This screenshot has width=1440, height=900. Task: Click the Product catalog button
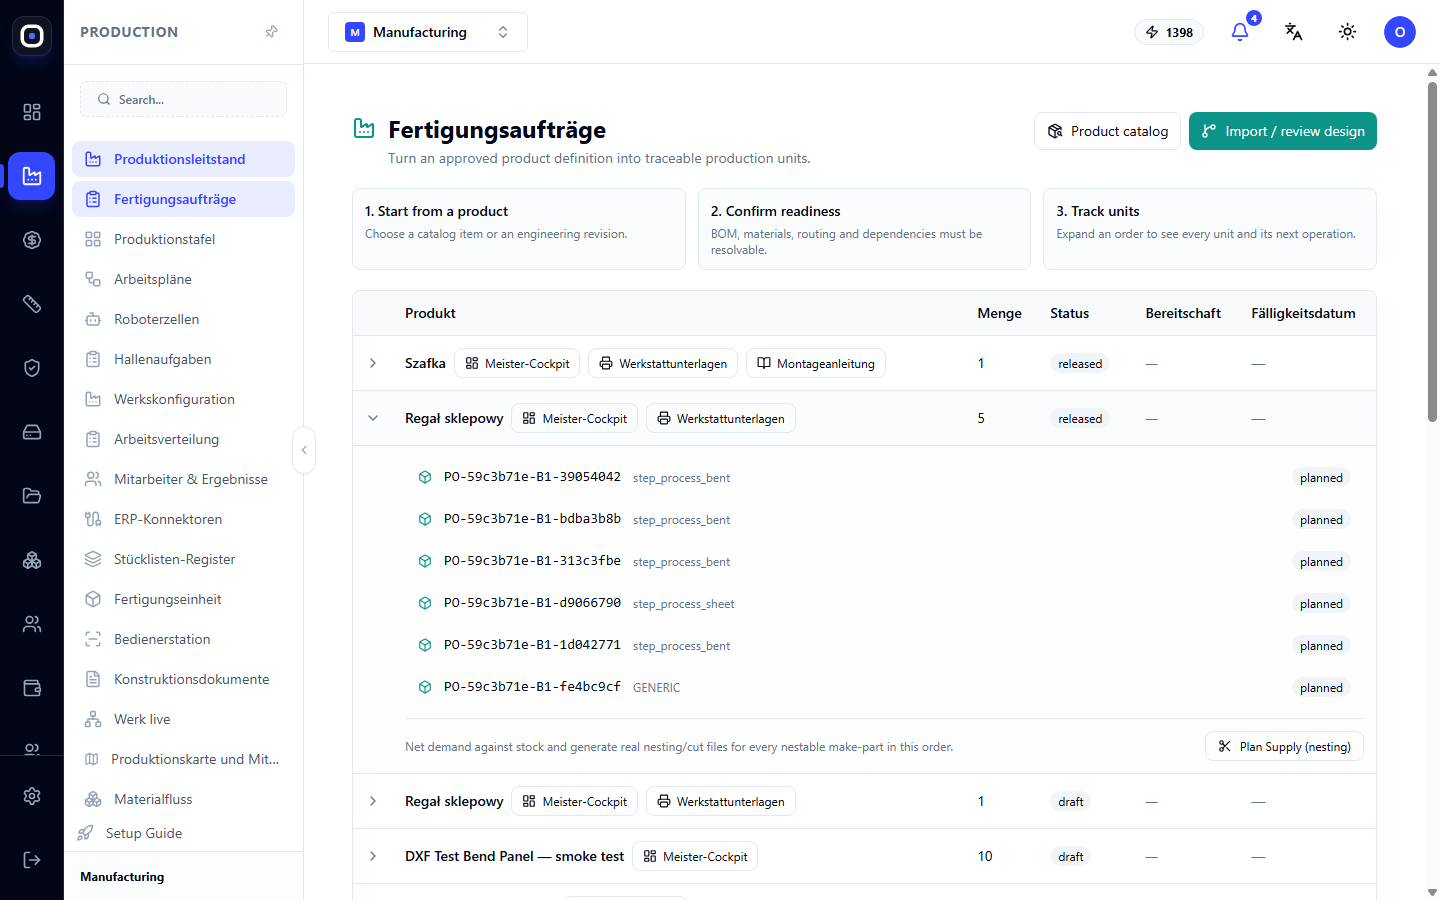click(x=1107, y=131)
